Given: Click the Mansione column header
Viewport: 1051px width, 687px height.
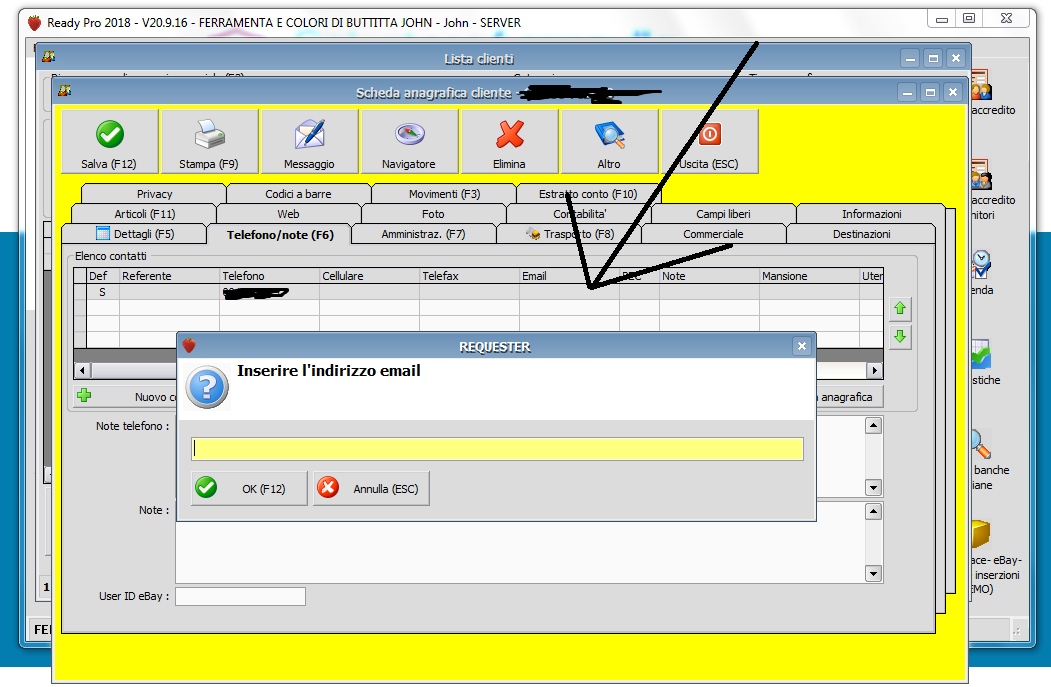Looking at the screenshot, I should (809, 275).
